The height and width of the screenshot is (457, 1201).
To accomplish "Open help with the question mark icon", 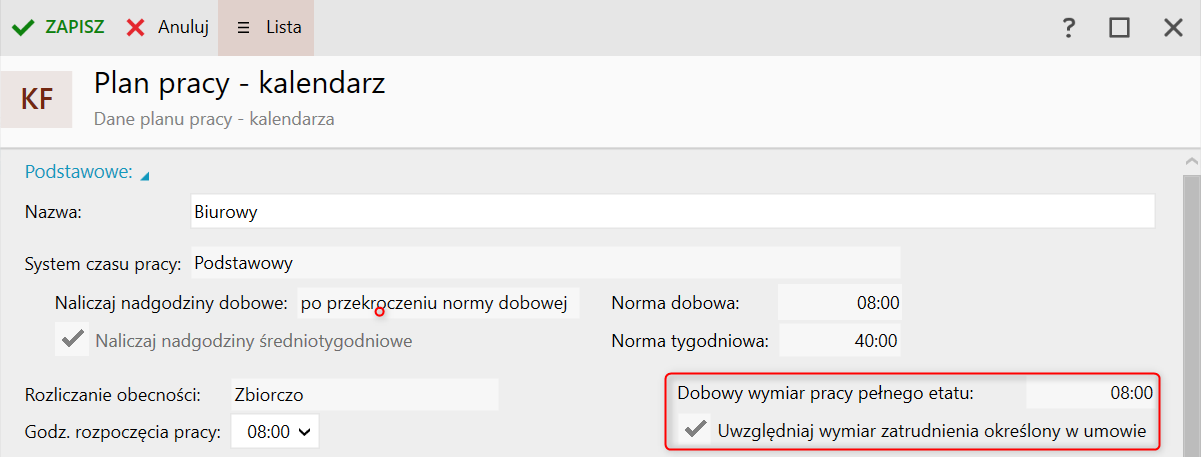I will (1069, 28).
